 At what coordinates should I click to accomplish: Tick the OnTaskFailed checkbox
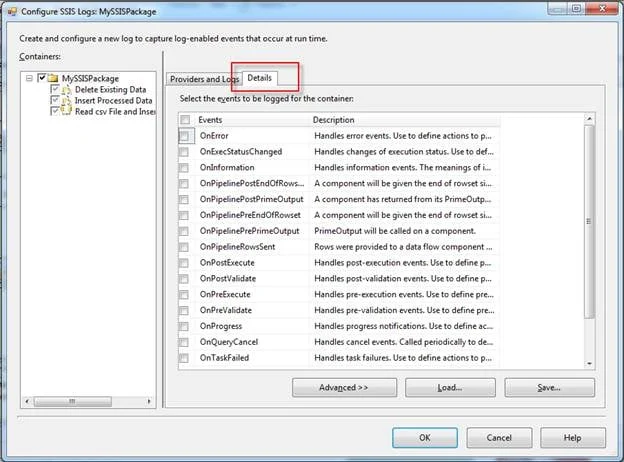184,358
